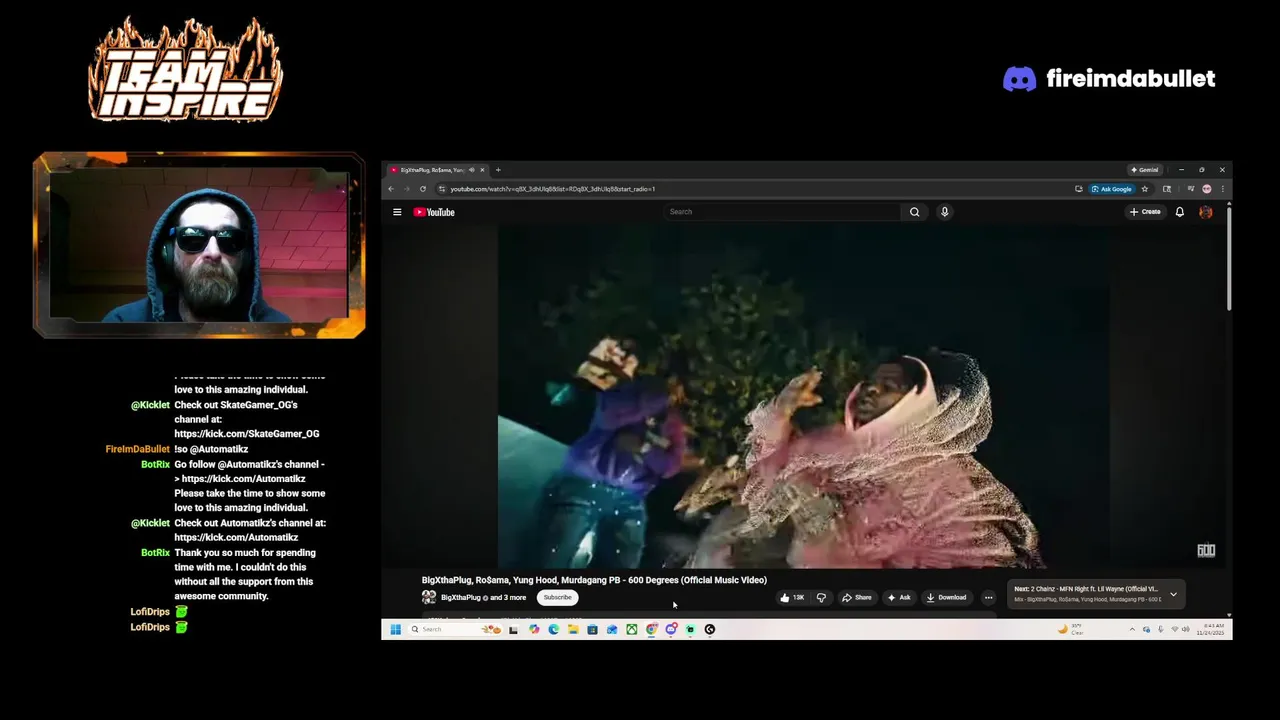Open the YouTube hamburger guide menu

[397, 212]
